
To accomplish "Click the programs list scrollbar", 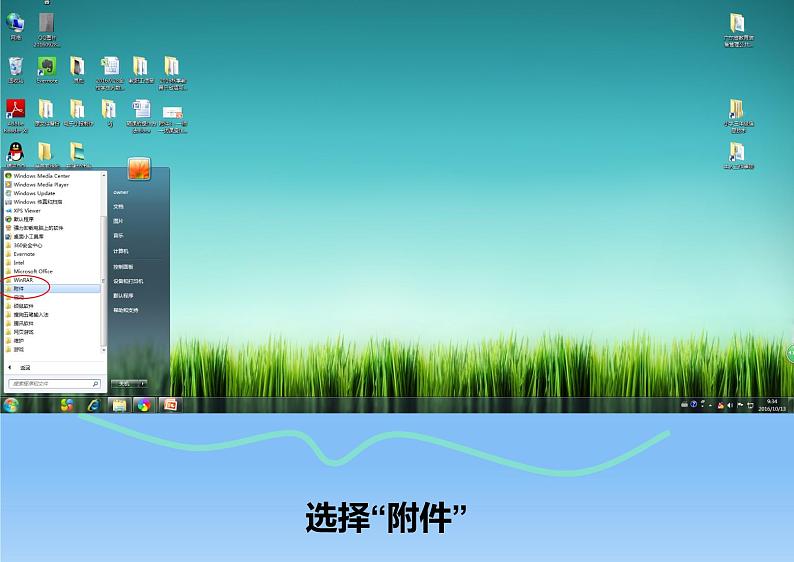I will [x=104, y=262].
